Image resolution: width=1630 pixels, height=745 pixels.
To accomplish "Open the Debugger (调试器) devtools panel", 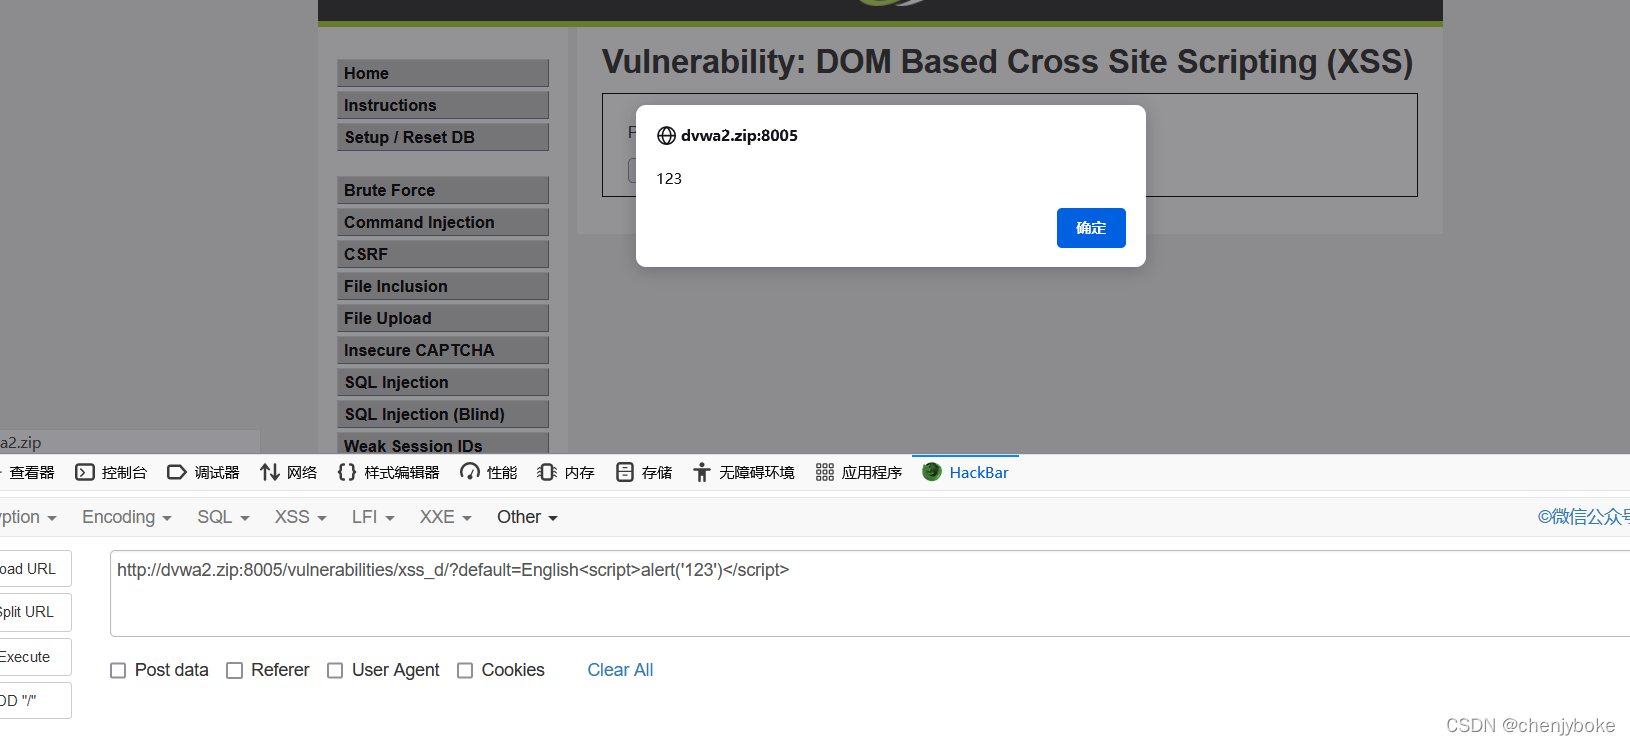I will coord(203,472).
